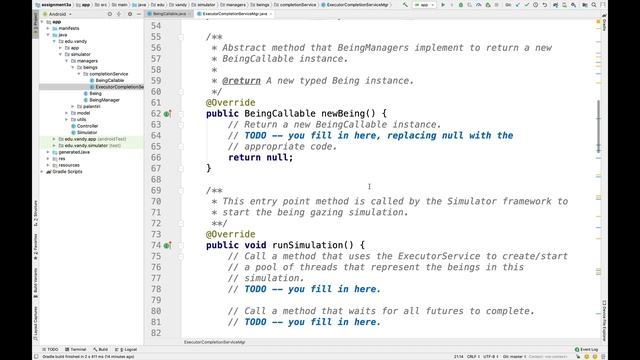Click the locate-file target icon in the Project panel
The width and height of the screenshot is (640, 360).
pos(109,14)
